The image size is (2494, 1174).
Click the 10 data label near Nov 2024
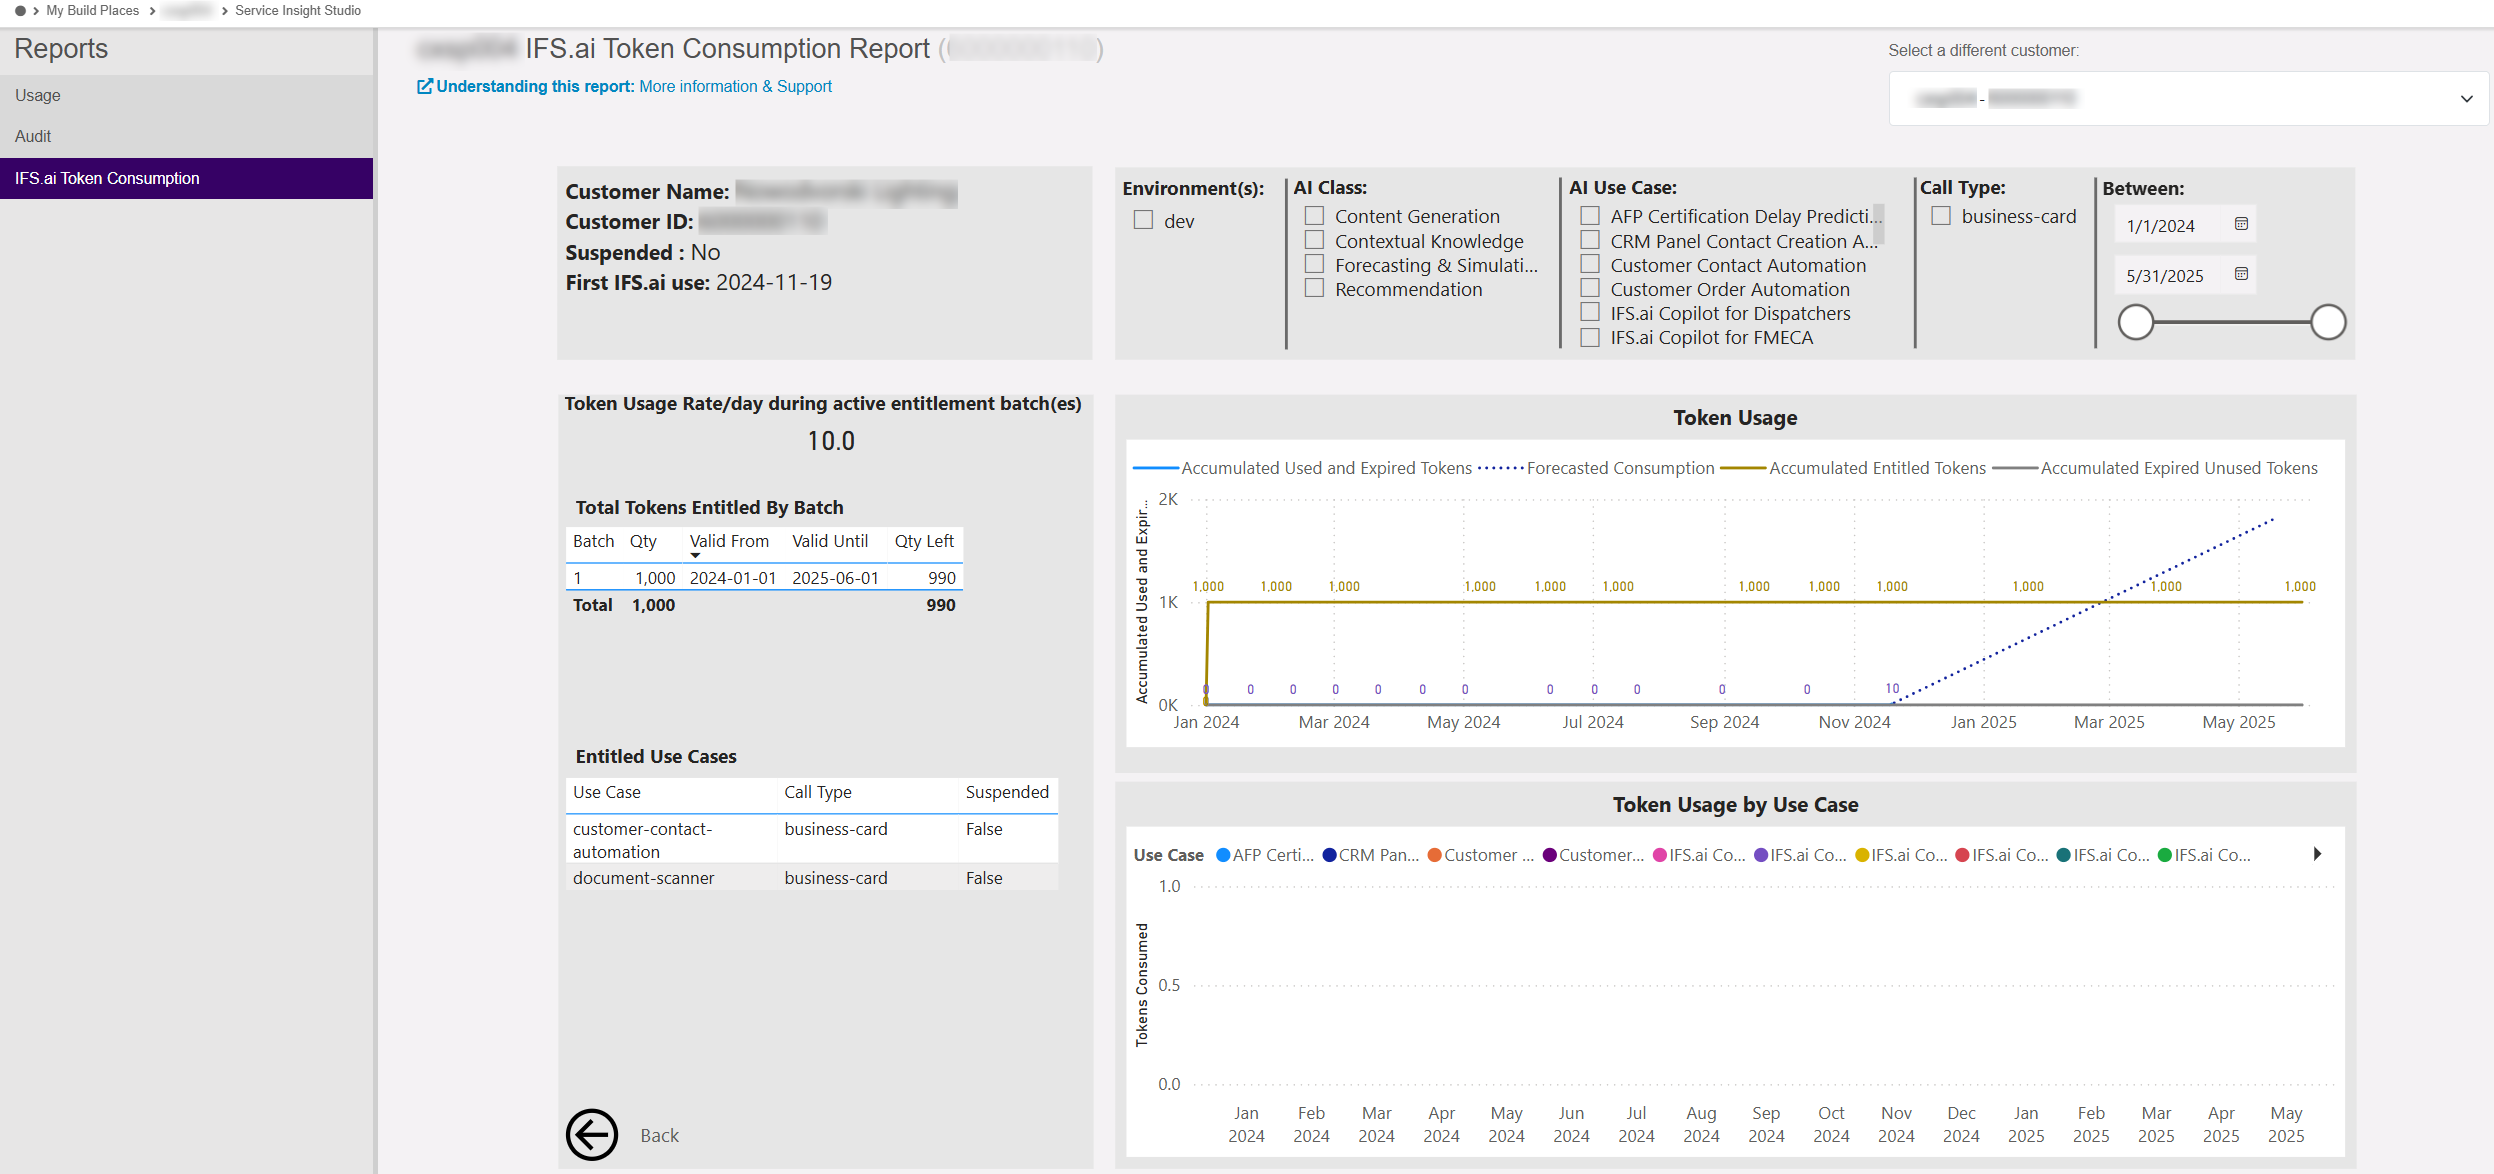(x=1892, y=688)
